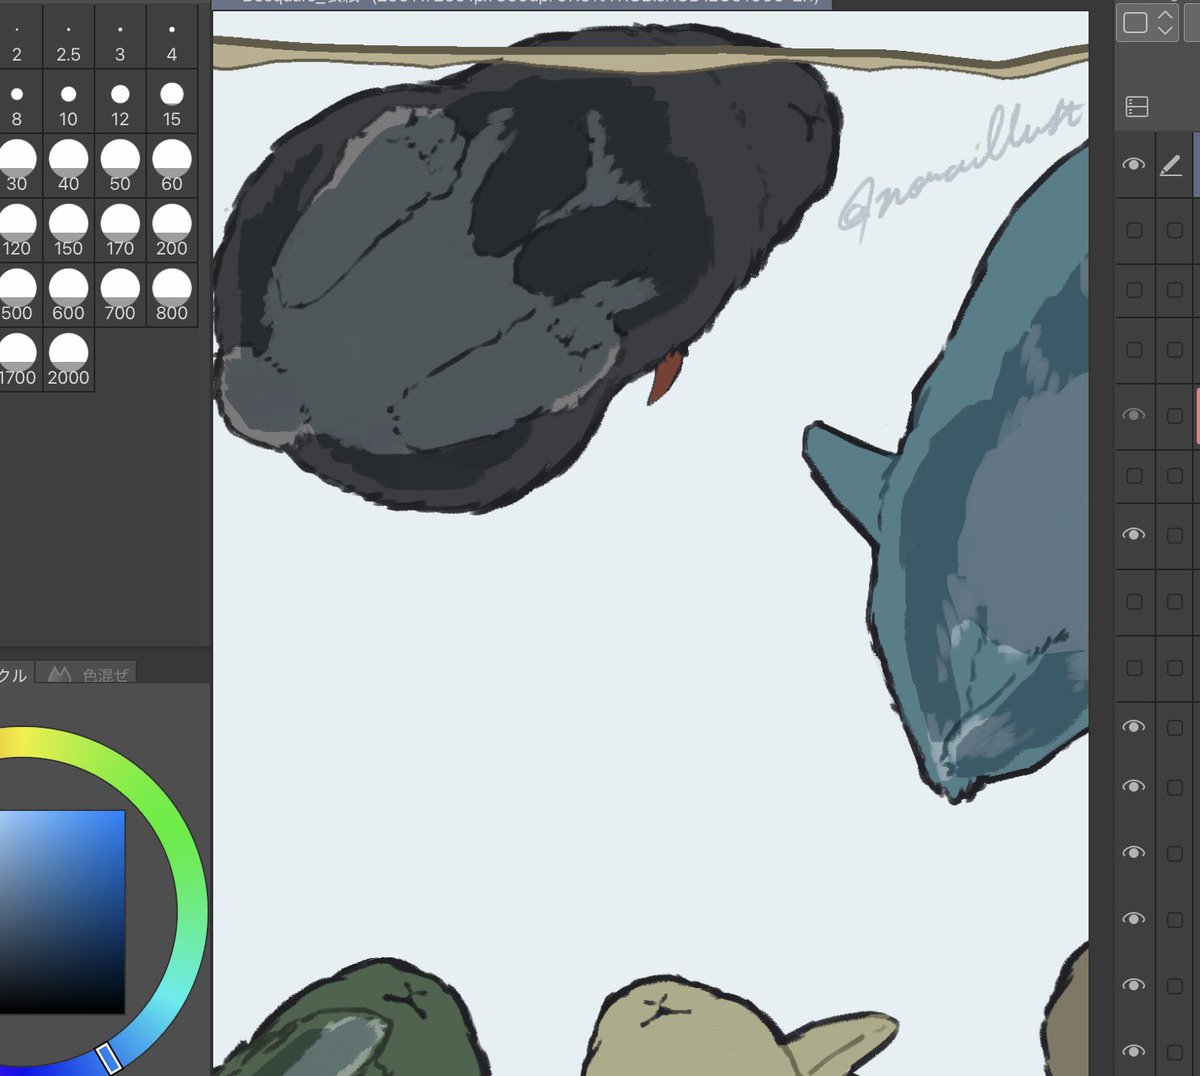Select brush size 500
This screenshot has height=1076, width=1200.
tap(17, 295)
